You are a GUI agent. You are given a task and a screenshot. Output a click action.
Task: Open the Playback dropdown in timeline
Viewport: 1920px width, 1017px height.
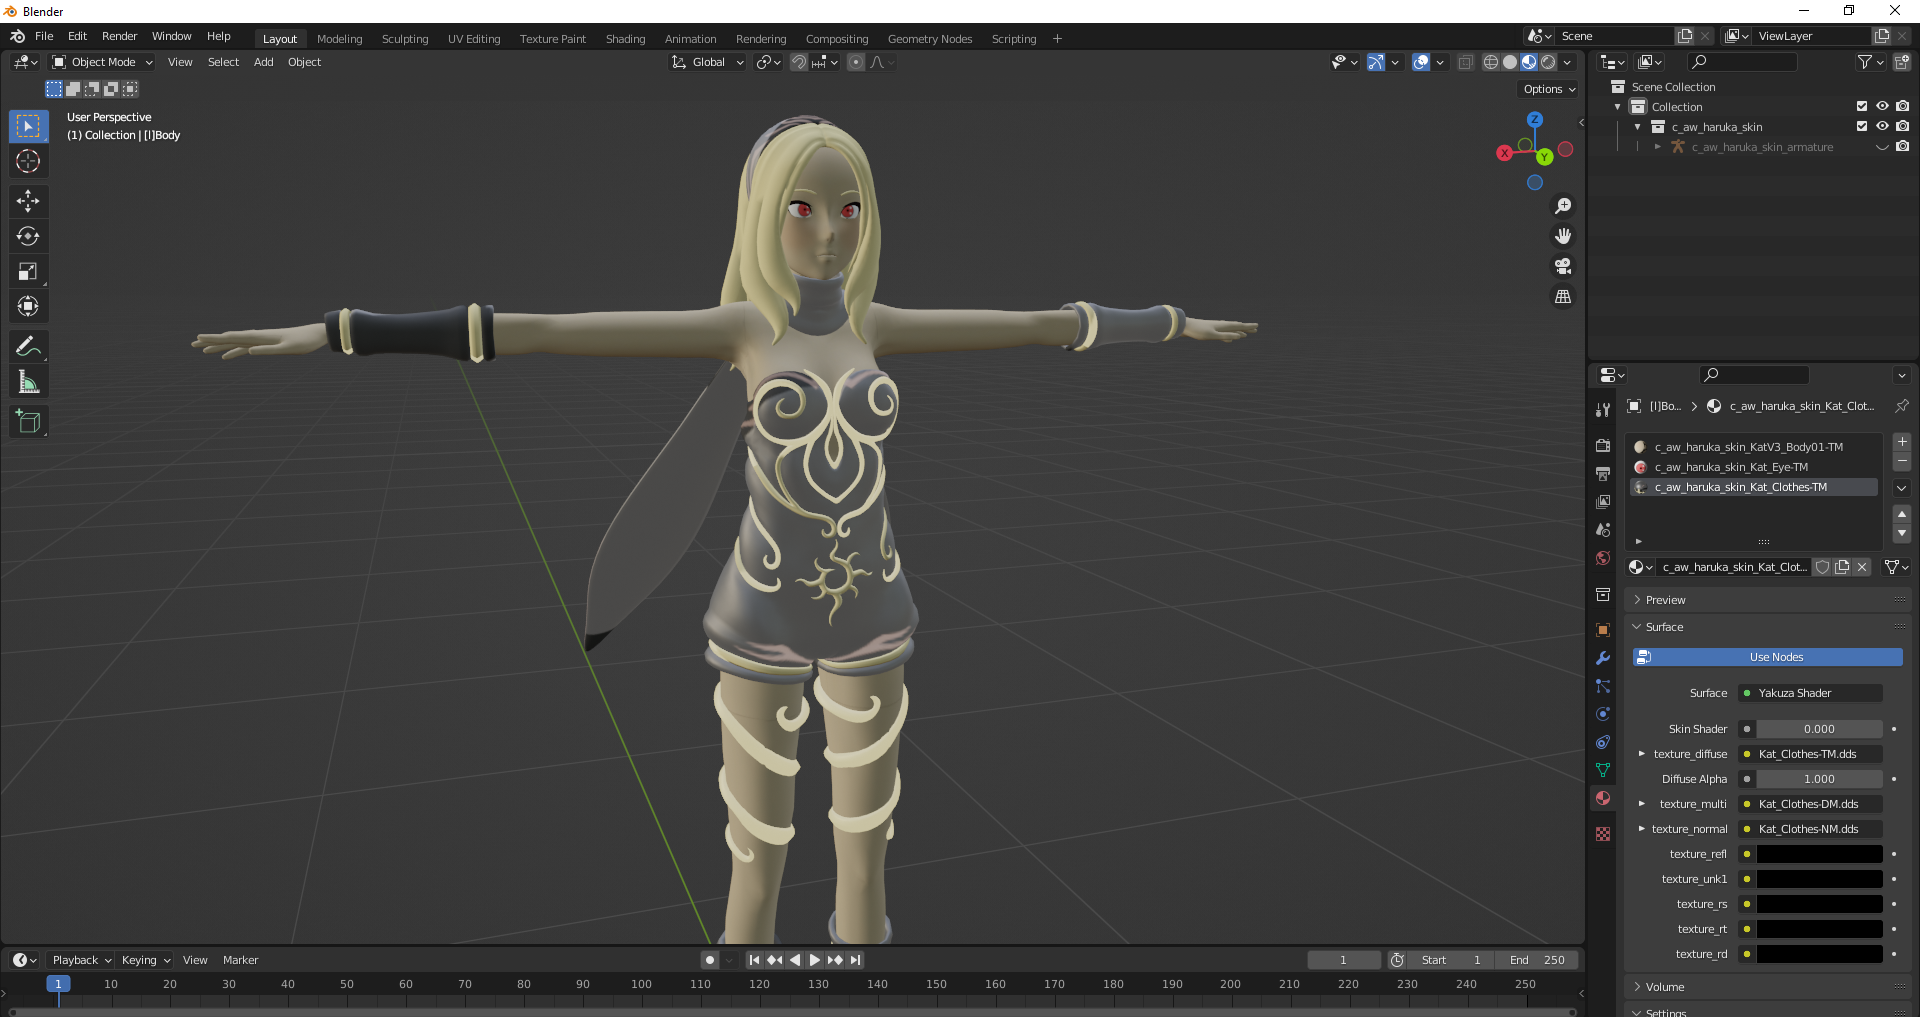click(82, 960)
